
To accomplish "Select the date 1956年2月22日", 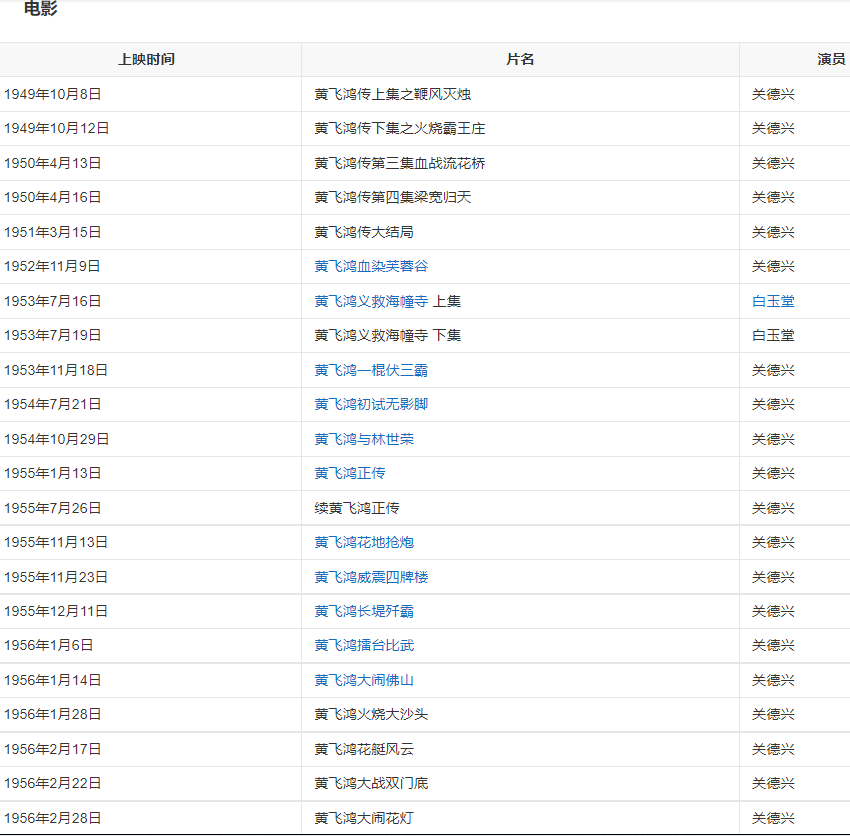I will [x=53, y=783].
